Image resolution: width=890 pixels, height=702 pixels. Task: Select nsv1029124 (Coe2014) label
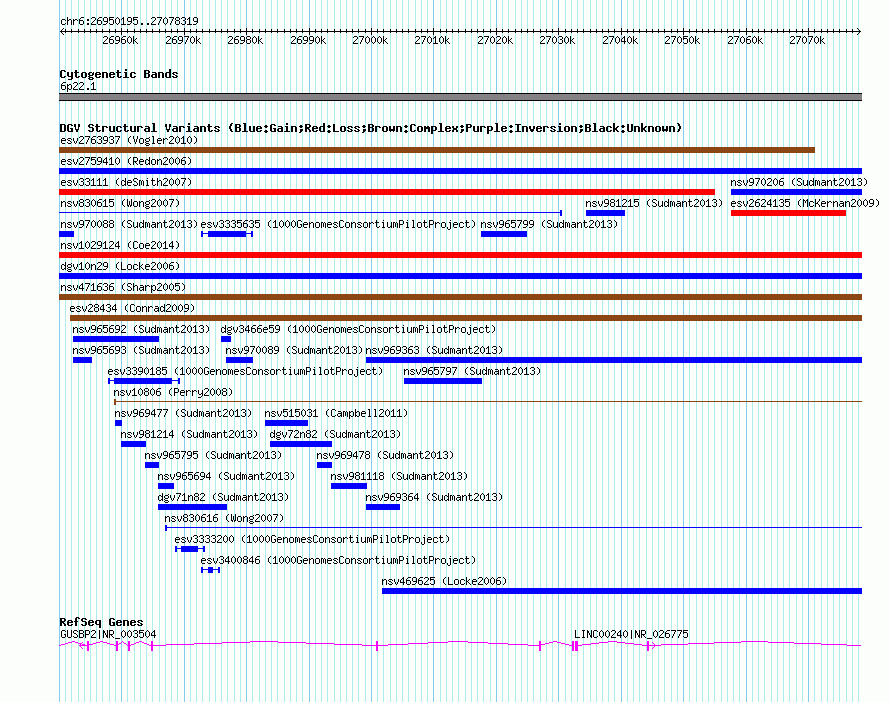120,245
